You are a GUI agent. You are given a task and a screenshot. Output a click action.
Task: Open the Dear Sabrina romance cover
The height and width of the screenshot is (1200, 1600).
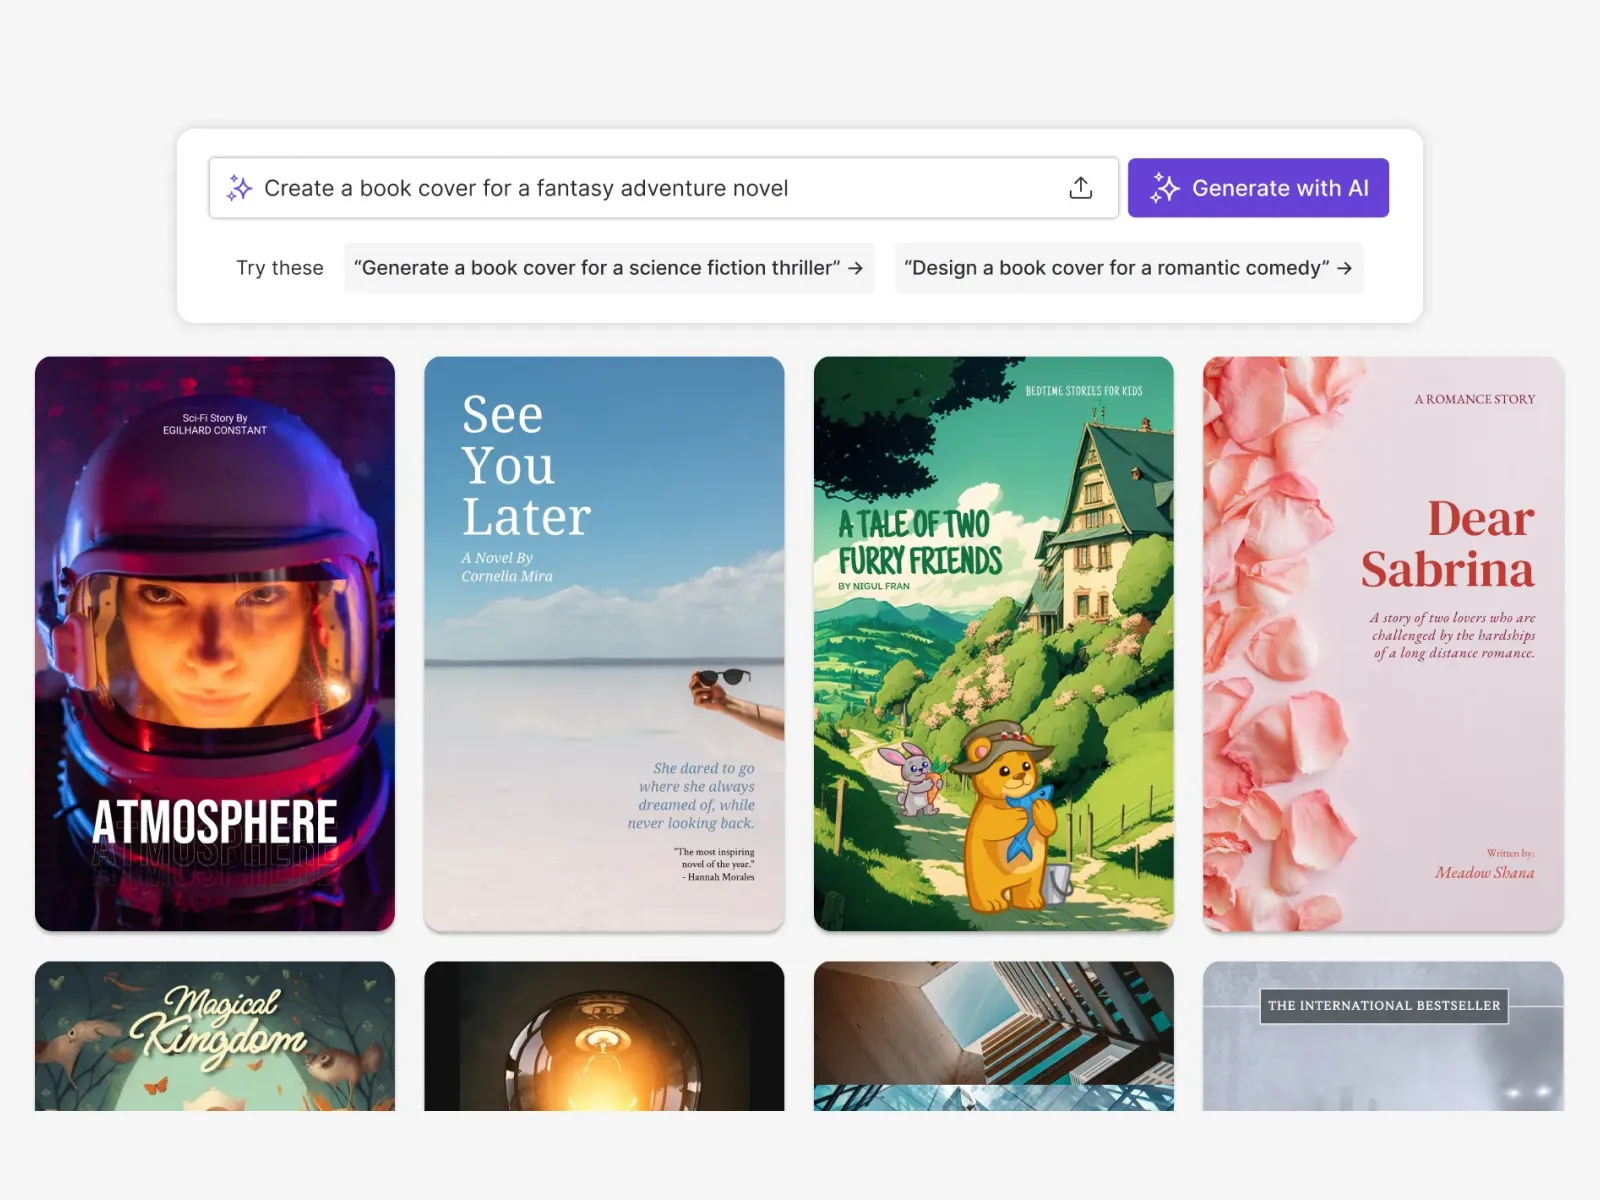pos(1382,643)
